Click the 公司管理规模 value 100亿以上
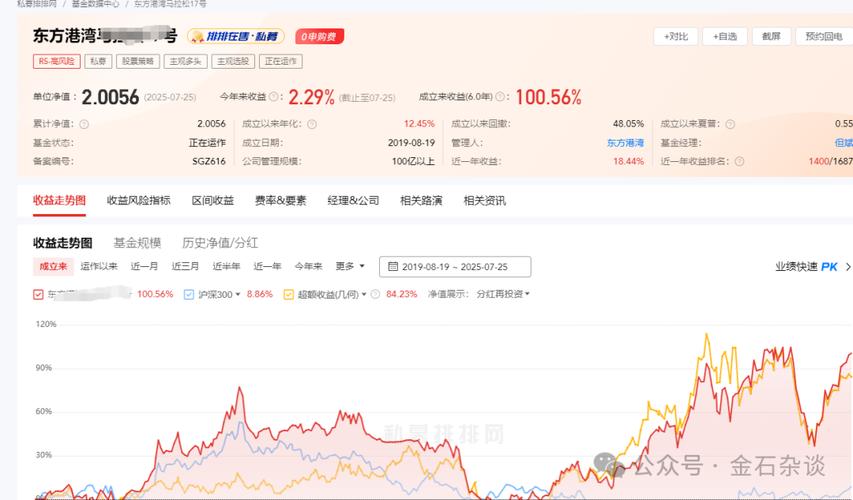This screenshot has width=853, height=500. pos(413,162)
